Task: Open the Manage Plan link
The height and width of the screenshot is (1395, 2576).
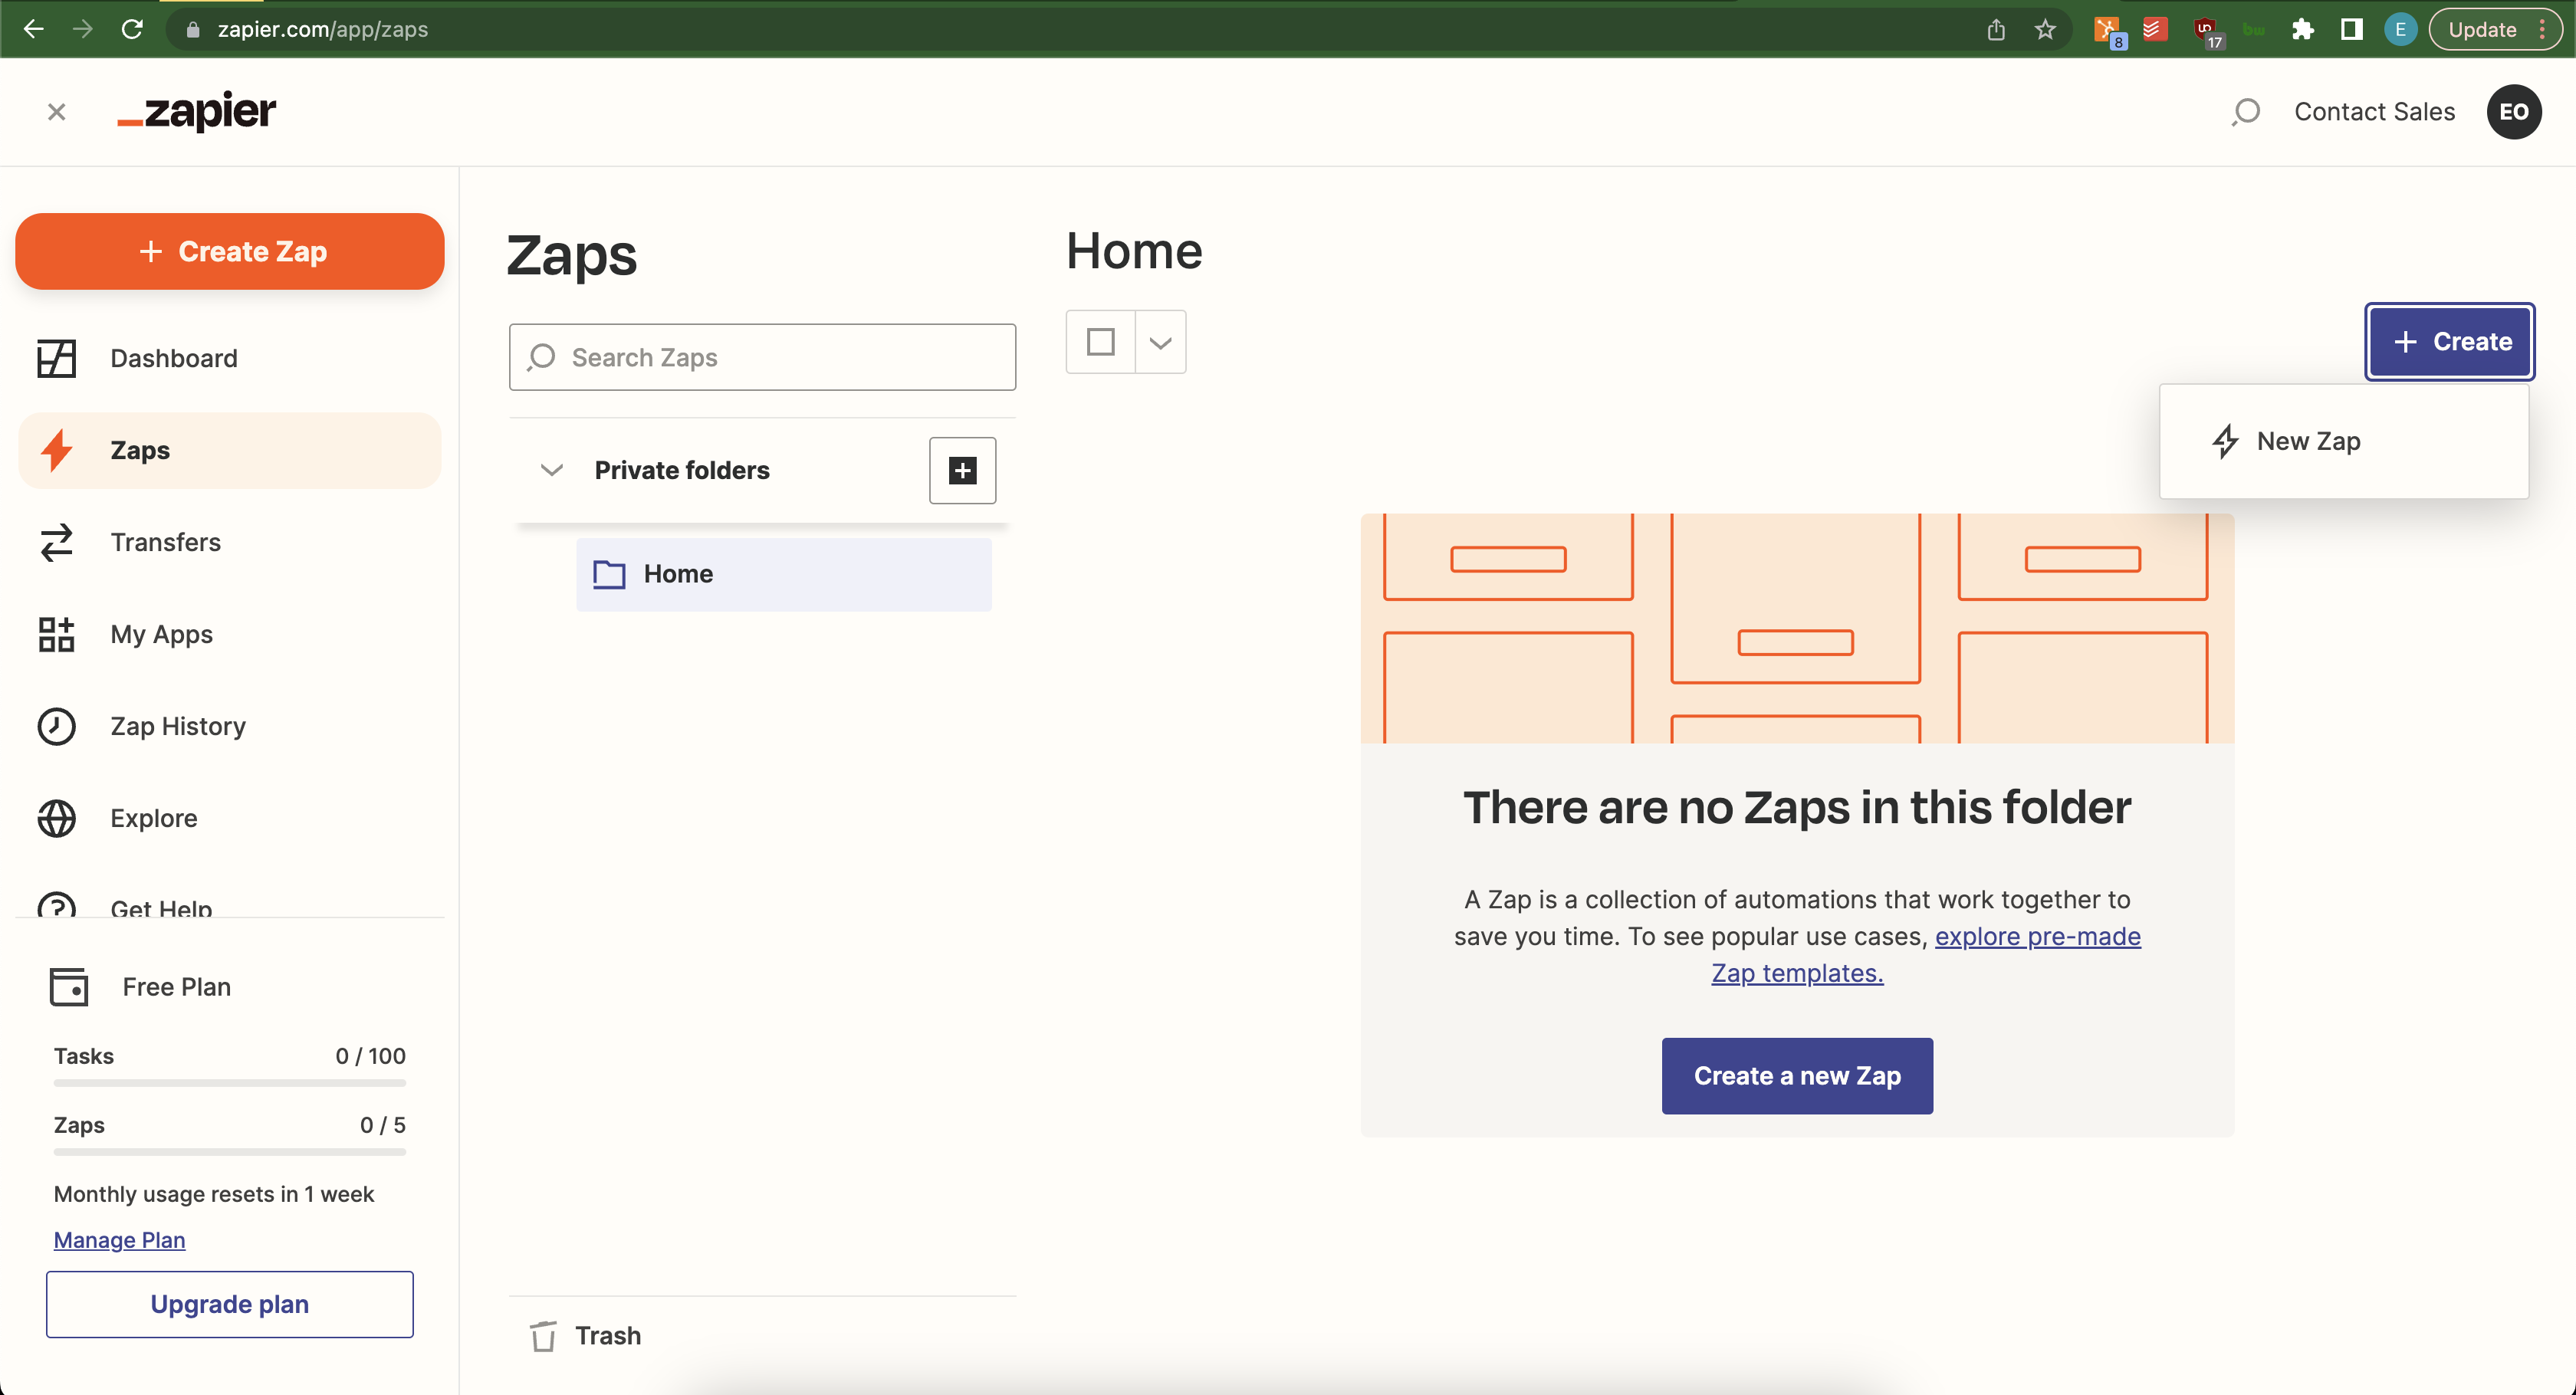Action: click(119, 1240)
